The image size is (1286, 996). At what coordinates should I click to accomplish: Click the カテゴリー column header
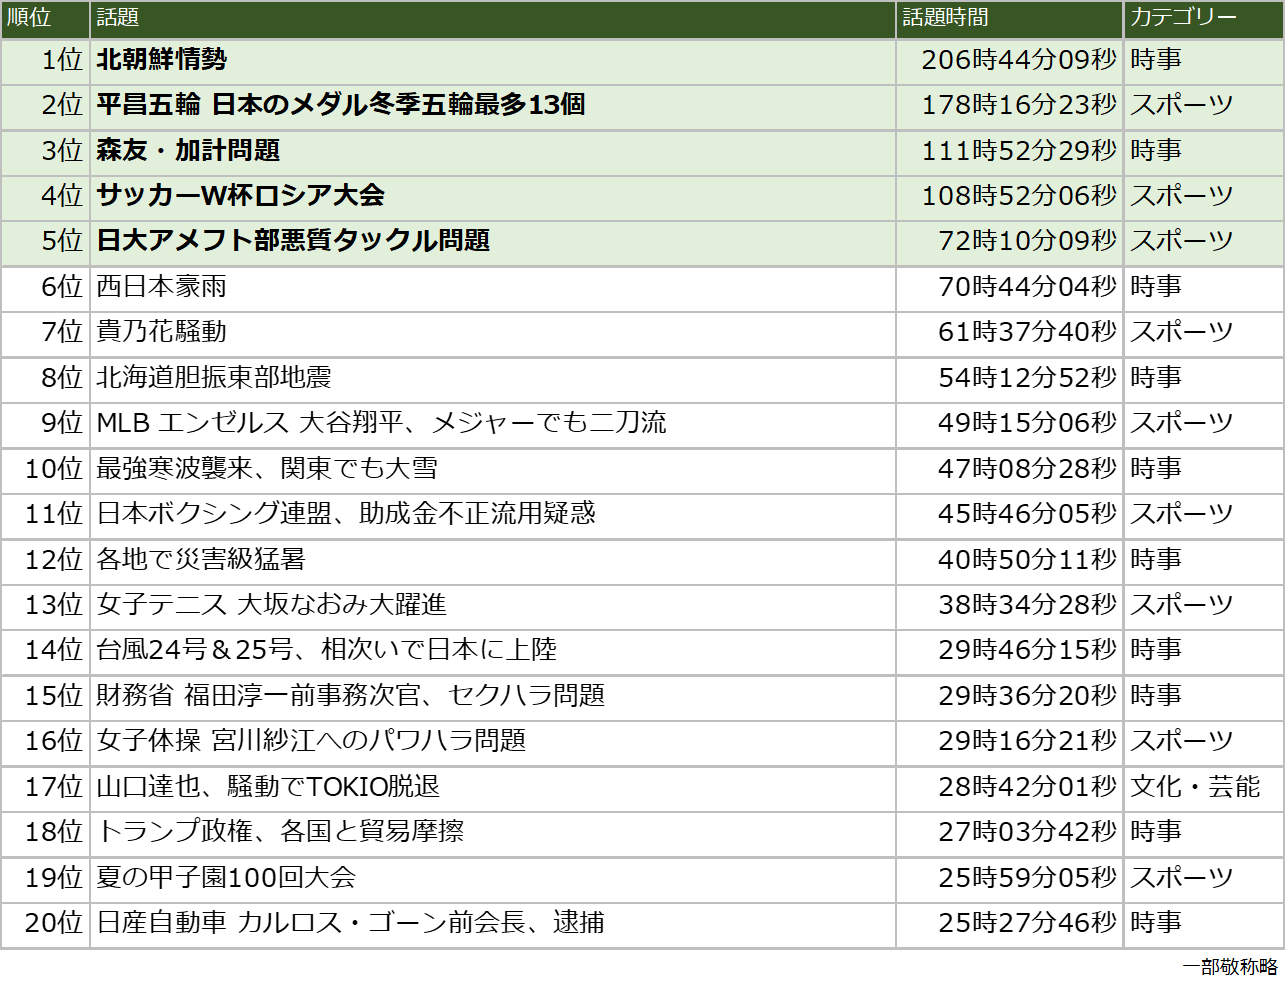pos(1183,18)
